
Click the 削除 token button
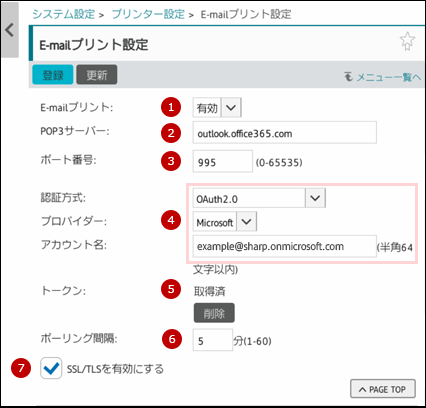pos(214,313)
